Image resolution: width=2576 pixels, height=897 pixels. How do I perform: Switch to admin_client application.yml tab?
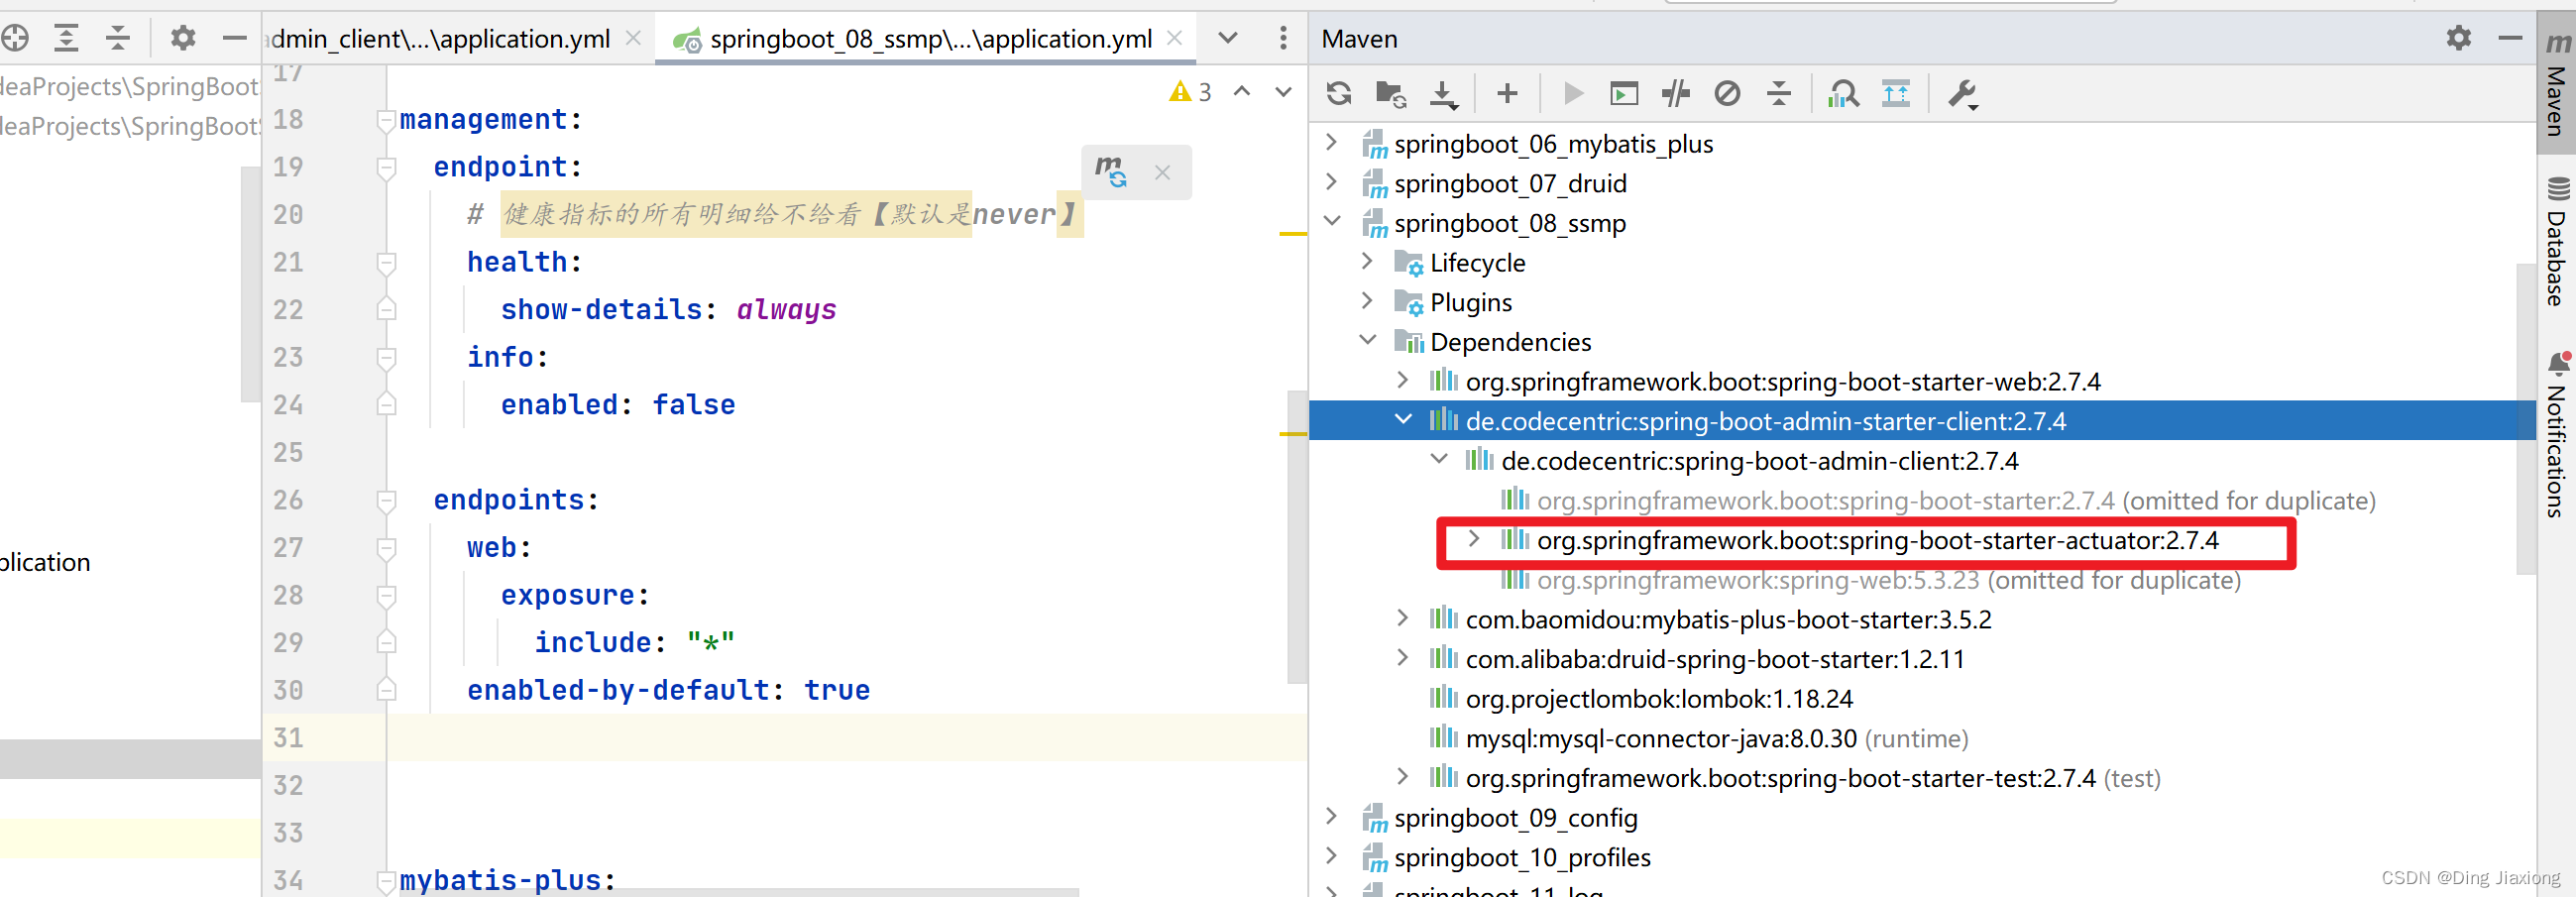pos(439,38)
